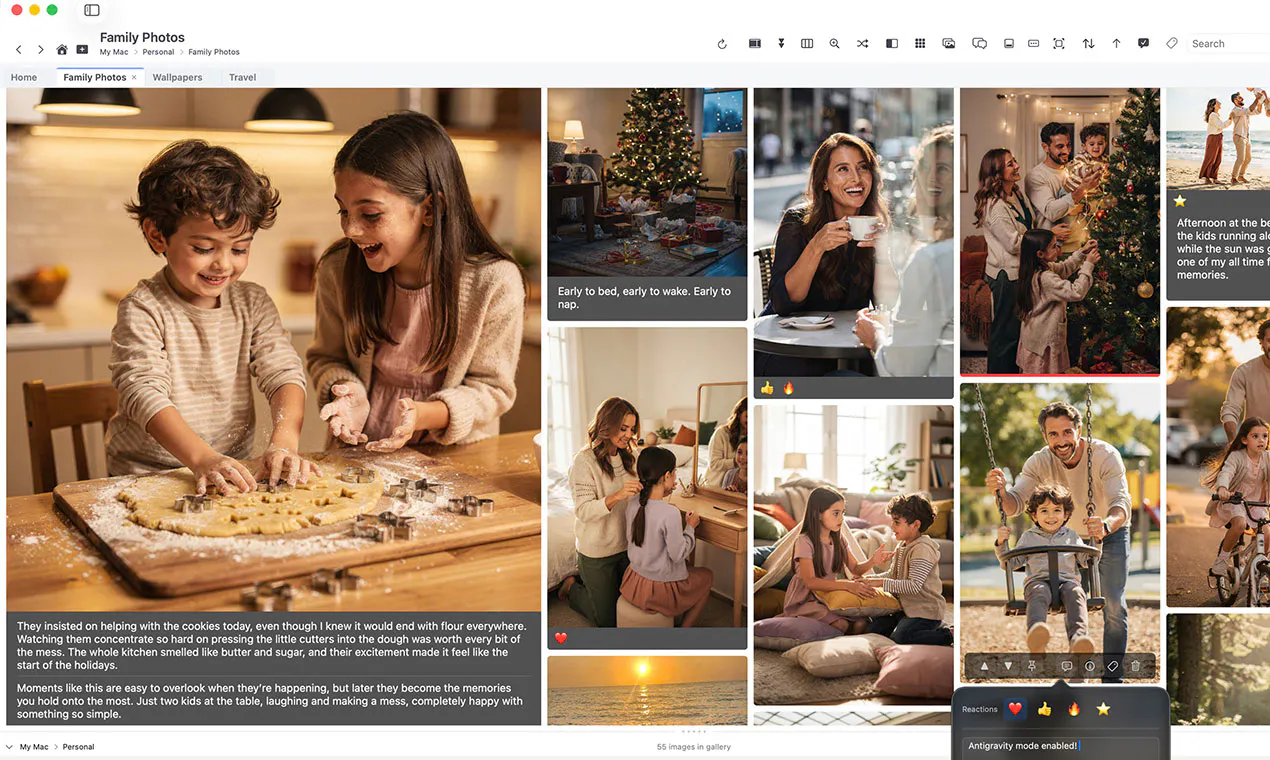Screen dimensions: 1270x760
Task: Click the add-to-favorites folder icon
Action: (x=82, y=49)
